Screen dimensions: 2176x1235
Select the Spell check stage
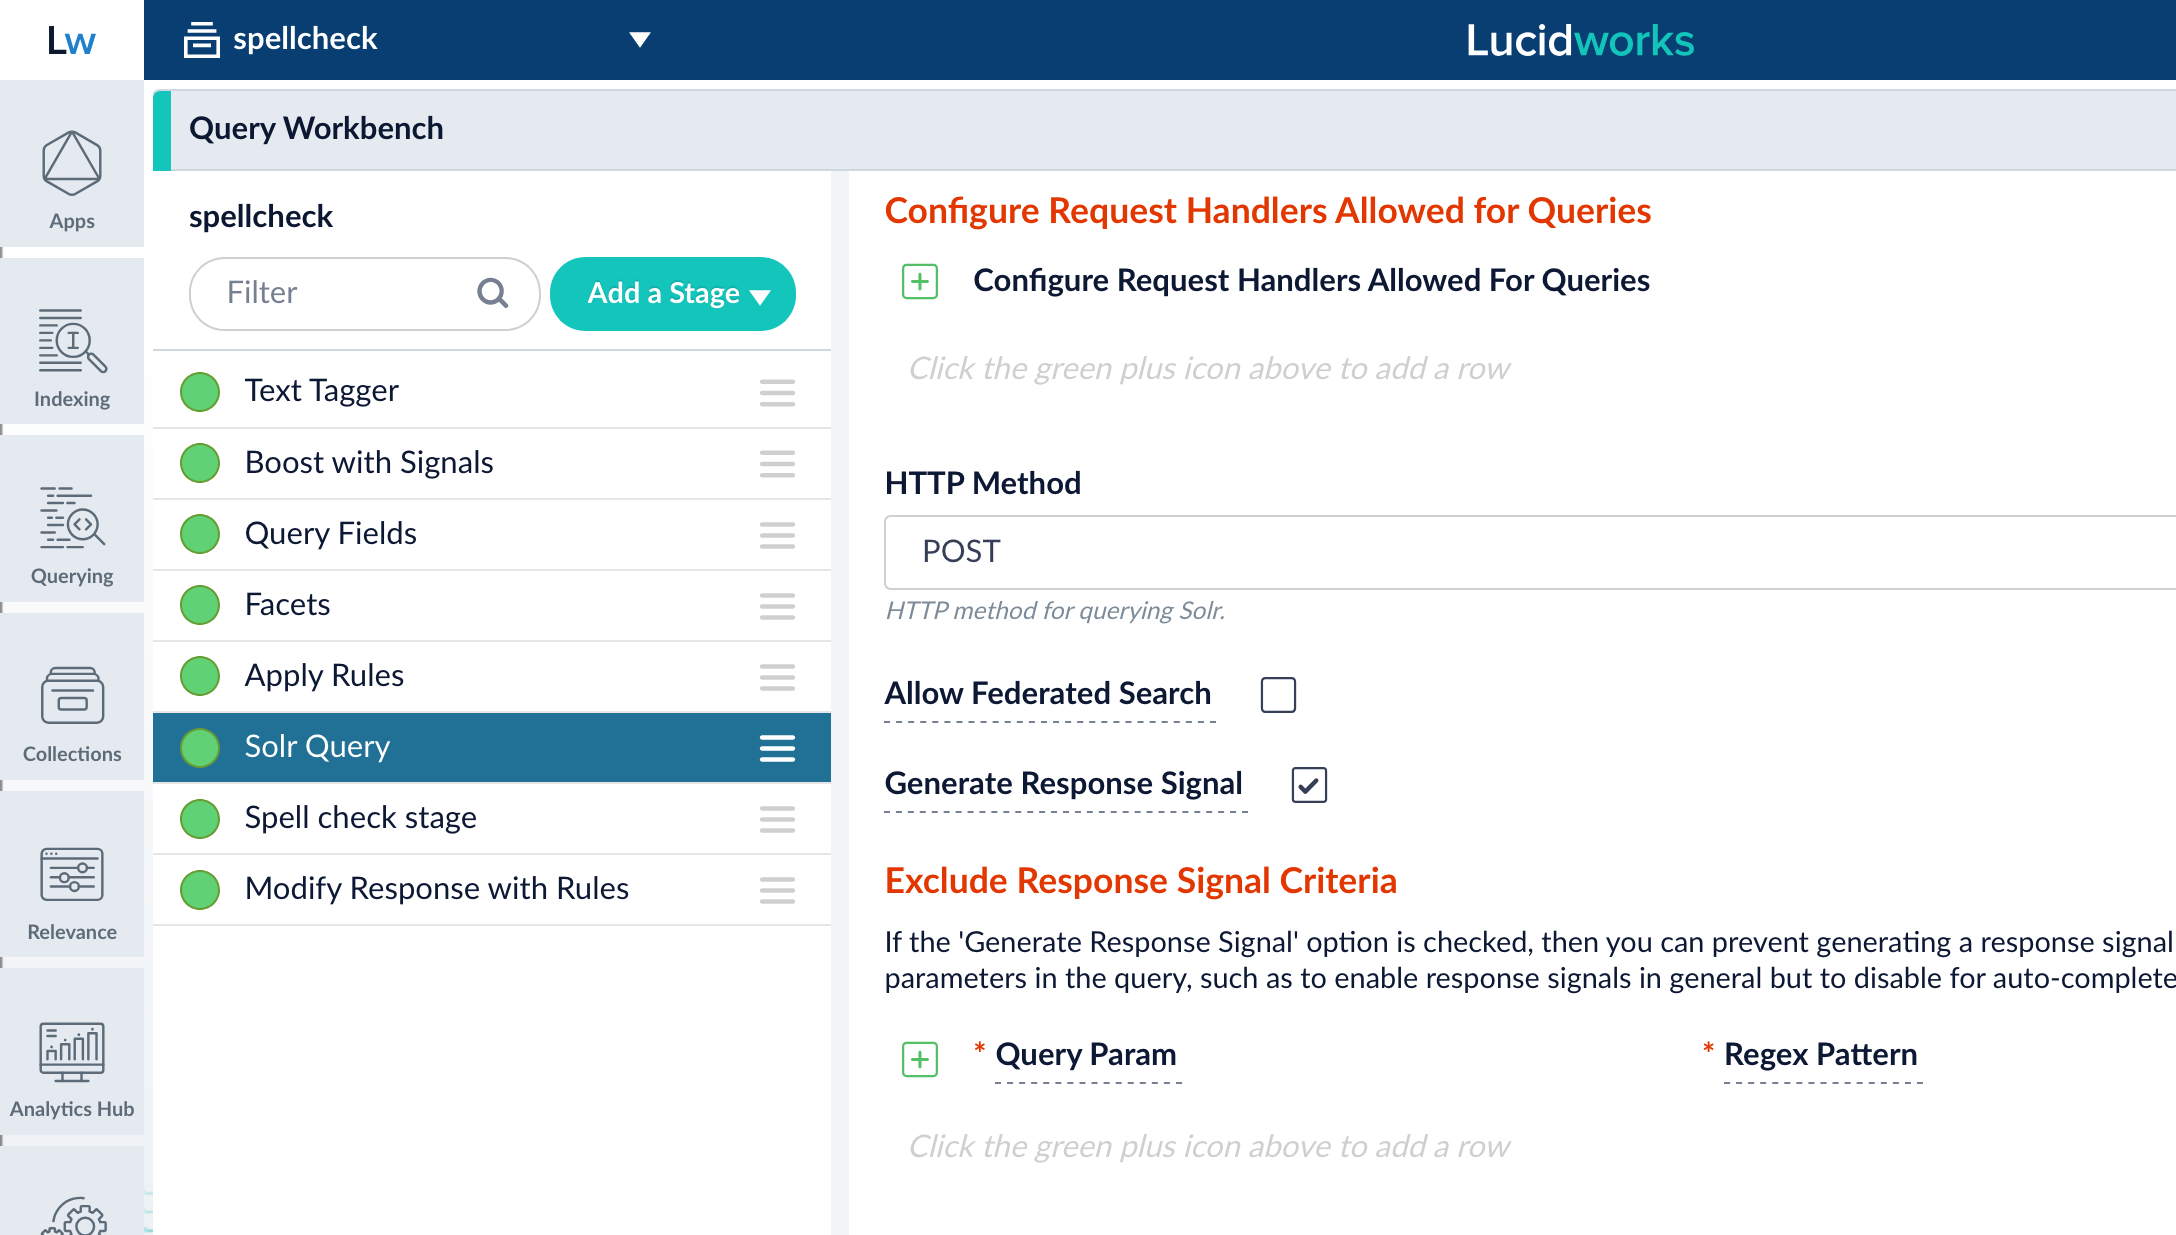click(492, 818)
